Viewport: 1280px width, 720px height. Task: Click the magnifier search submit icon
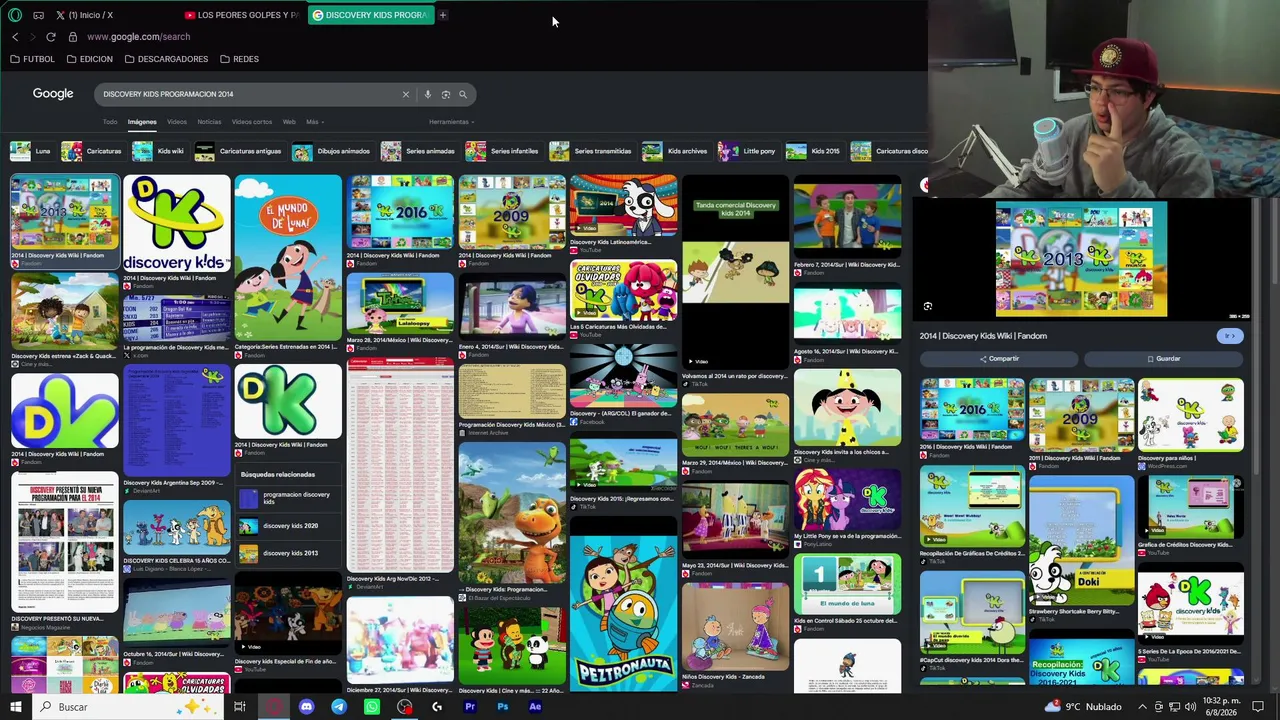(463, 94)
